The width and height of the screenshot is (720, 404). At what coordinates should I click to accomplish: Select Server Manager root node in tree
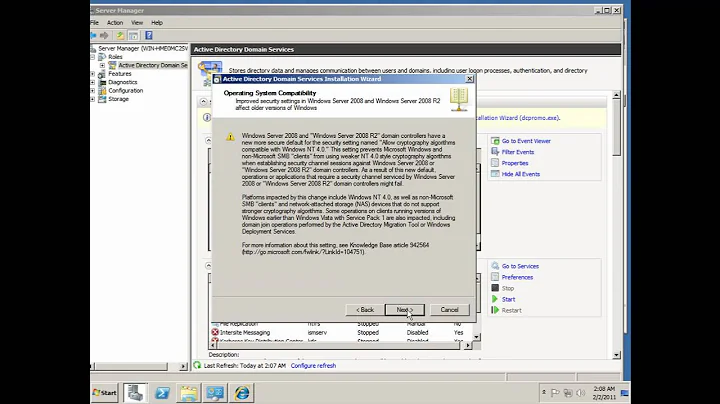[x=142, y=48]
